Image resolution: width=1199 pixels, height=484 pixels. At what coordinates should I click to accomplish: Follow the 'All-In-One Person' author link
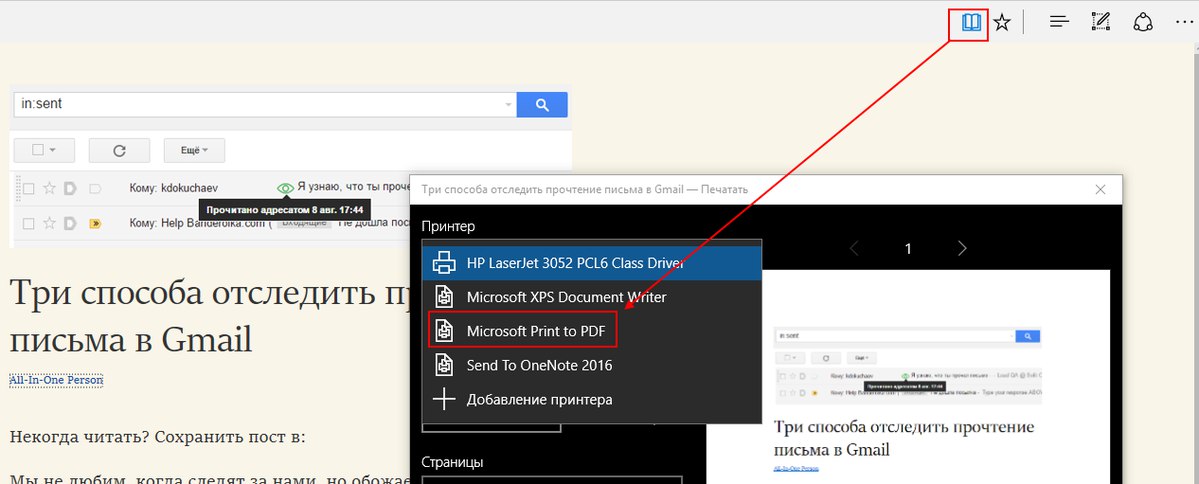56,380
